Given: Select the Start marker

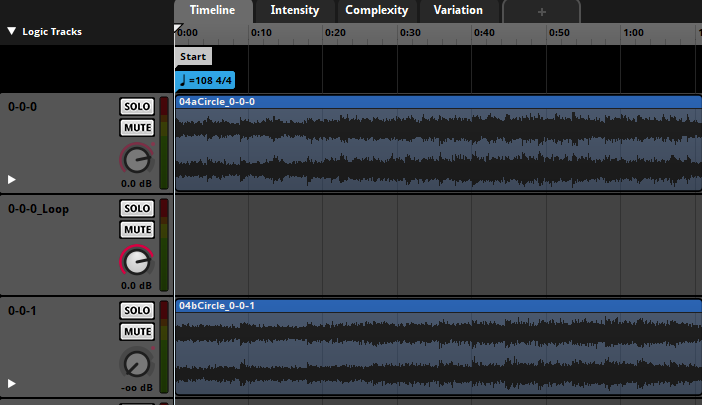Looking at the screenshot, I should coord(193,57).
